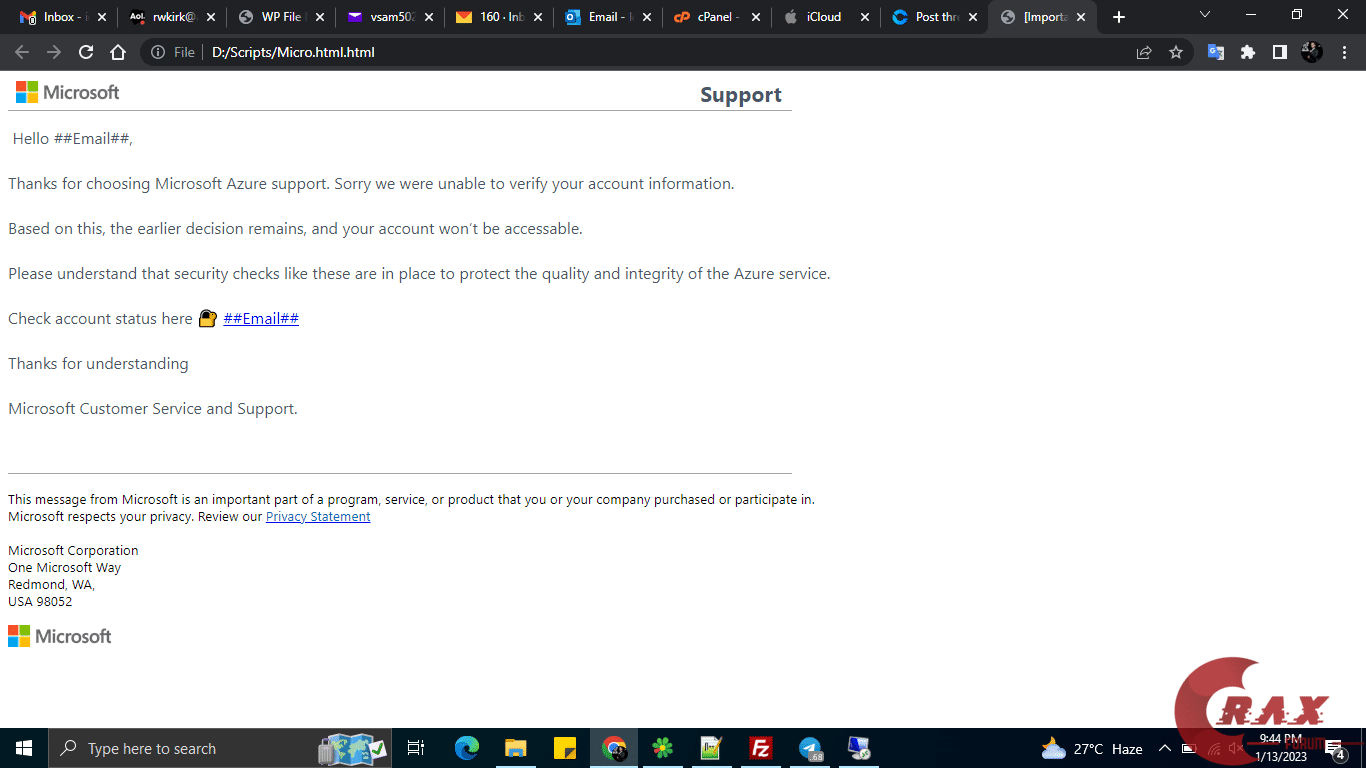
Task: Click the ##Email## account status link
Action: tap(261, 319)
